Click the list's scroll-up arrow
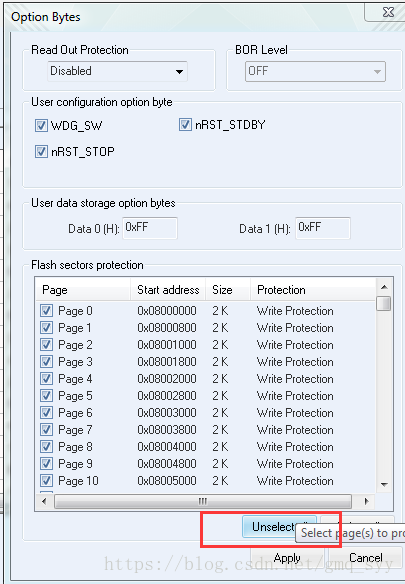This screenshot has width=405, height=584. (385, 287)
